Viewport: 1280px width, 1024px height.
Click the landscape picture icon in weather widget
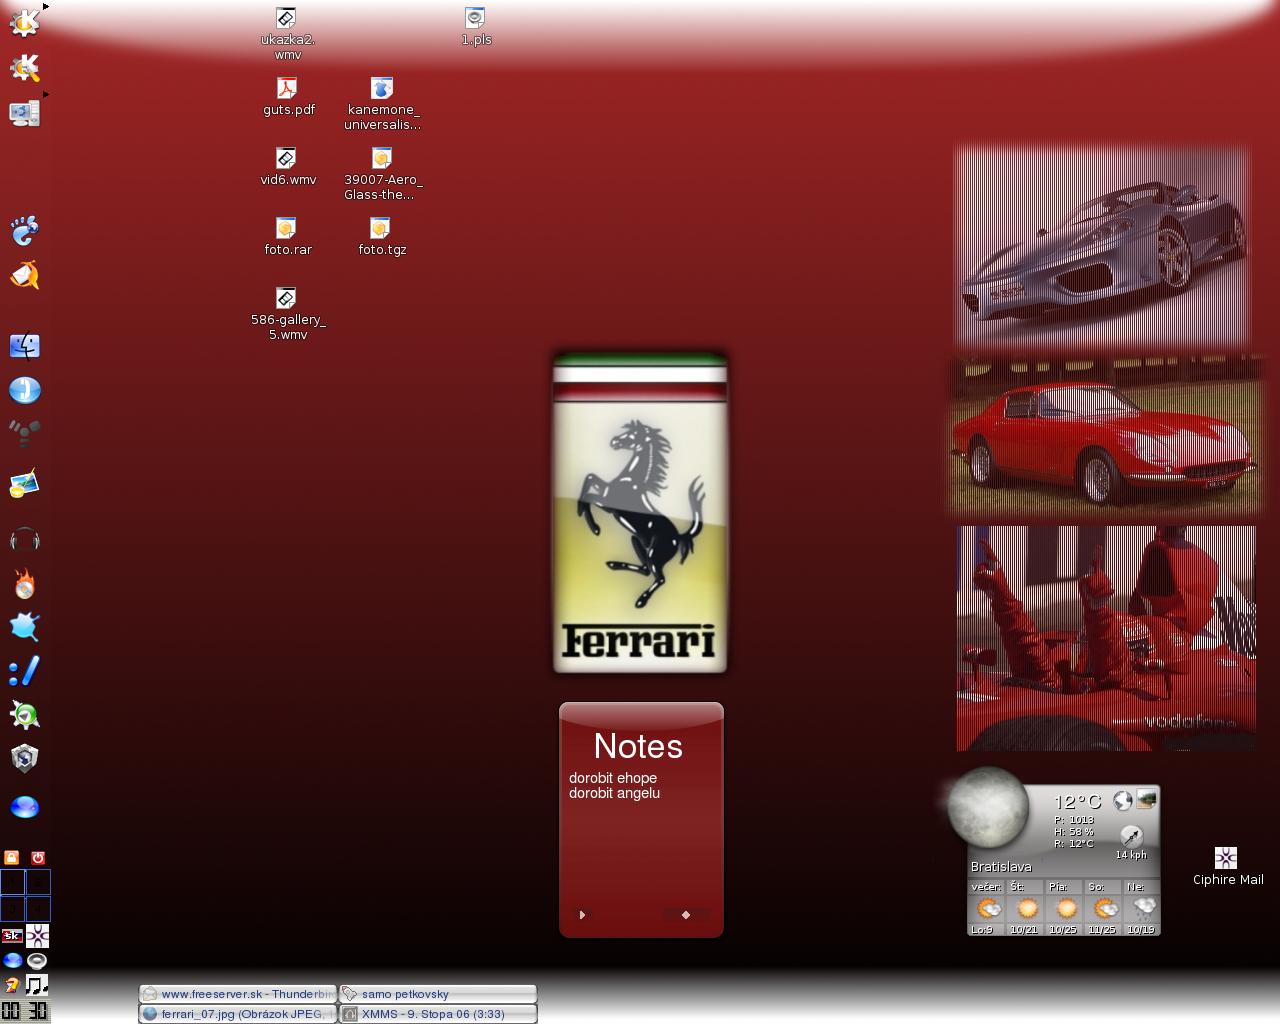(1147, 798)
